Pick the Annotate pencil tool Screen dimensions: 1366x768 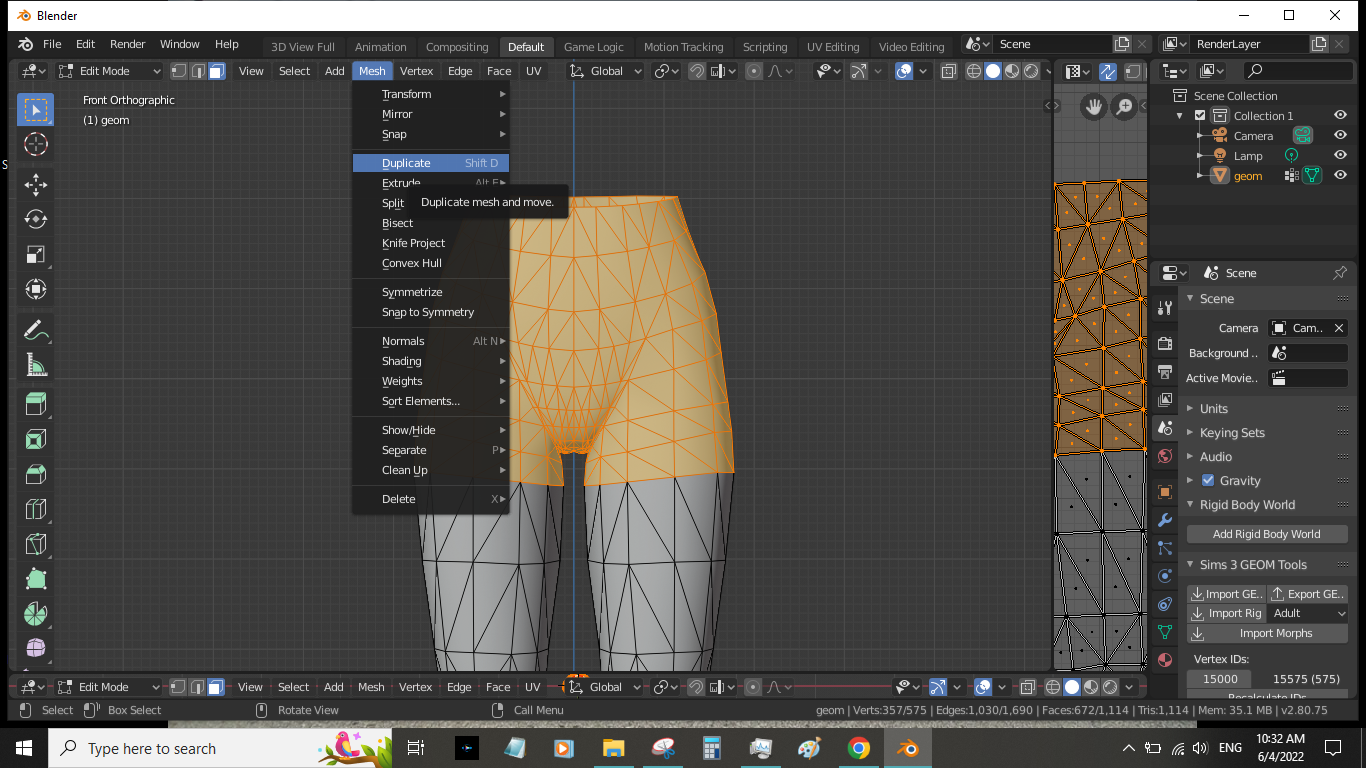[35, 330]
